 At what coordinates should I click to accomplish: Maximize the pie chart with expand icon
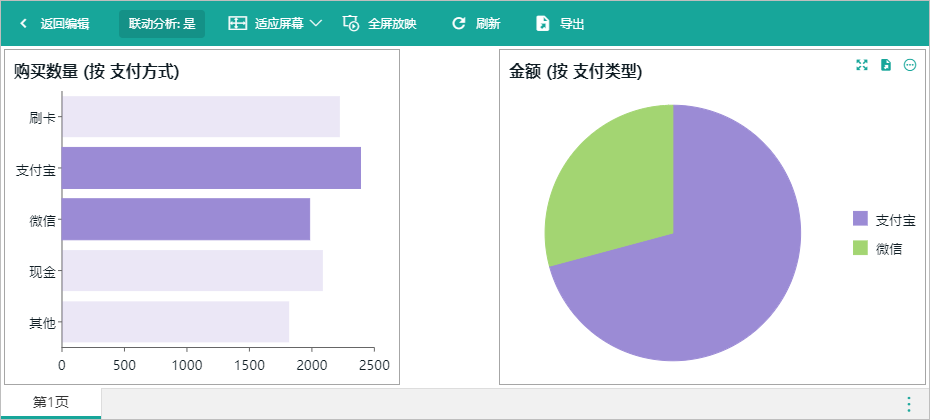(862, 65)
